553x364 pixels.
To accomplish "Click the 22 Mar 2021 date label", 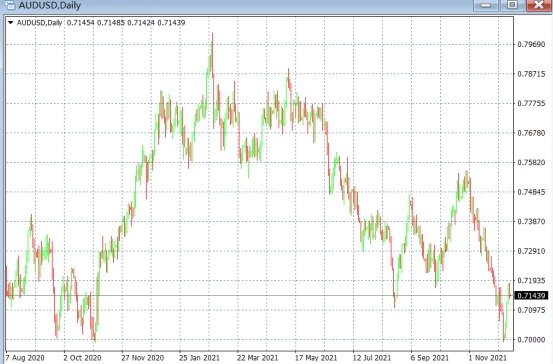I will coord(257,358).
